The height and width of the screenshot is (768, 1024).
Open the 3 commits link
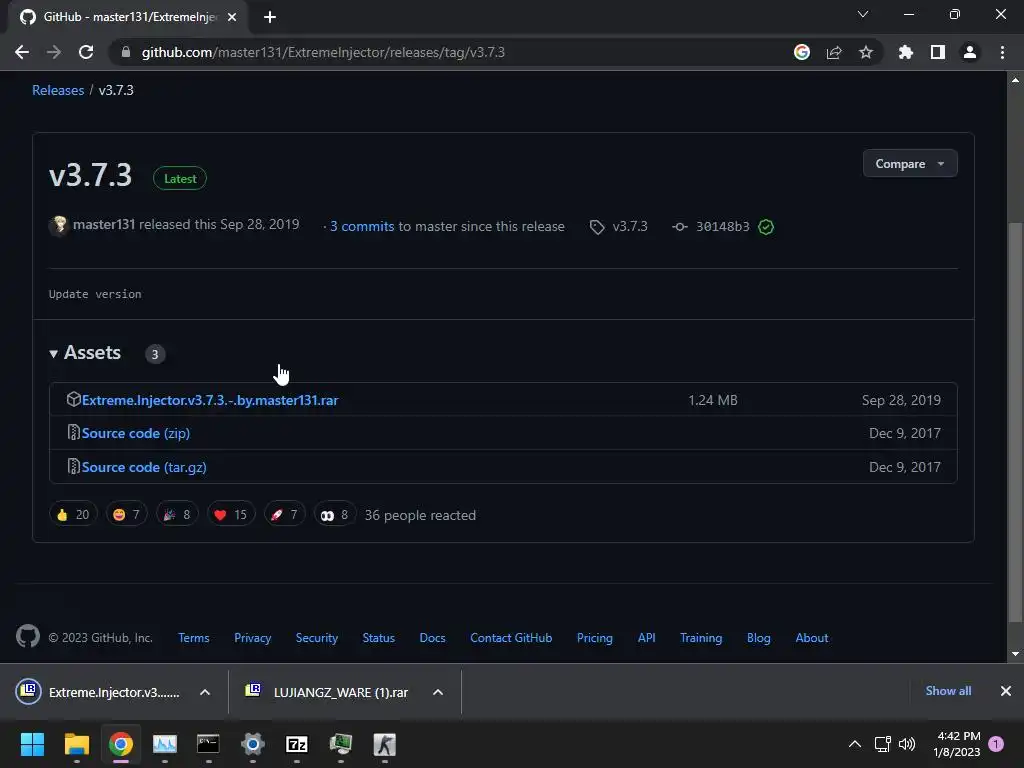point(362,226)
